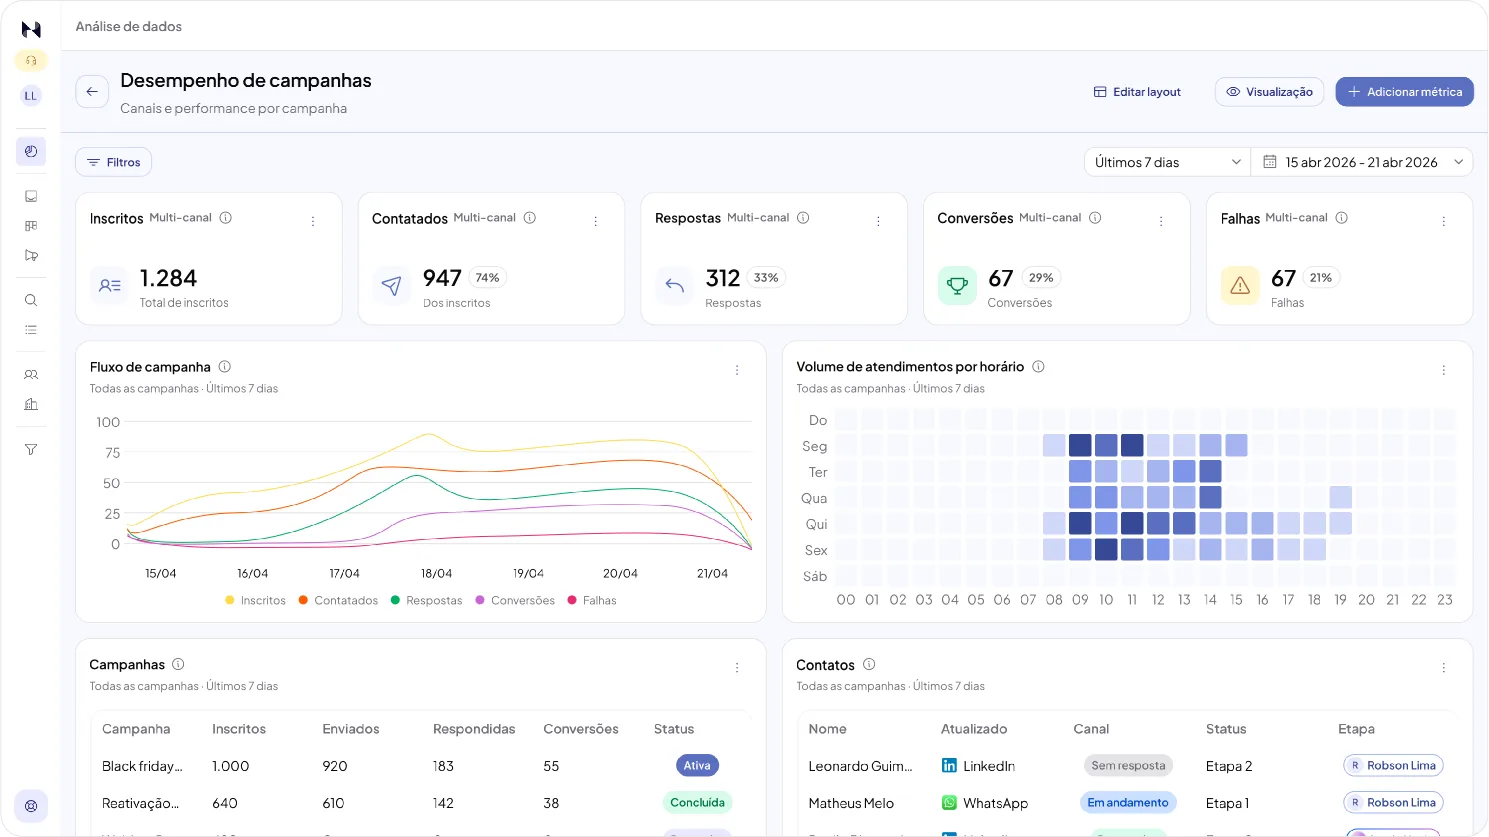This screenshot has width=1489, height=837.
Task: Click the app logo in the sidebar
Action: point(31,29)
